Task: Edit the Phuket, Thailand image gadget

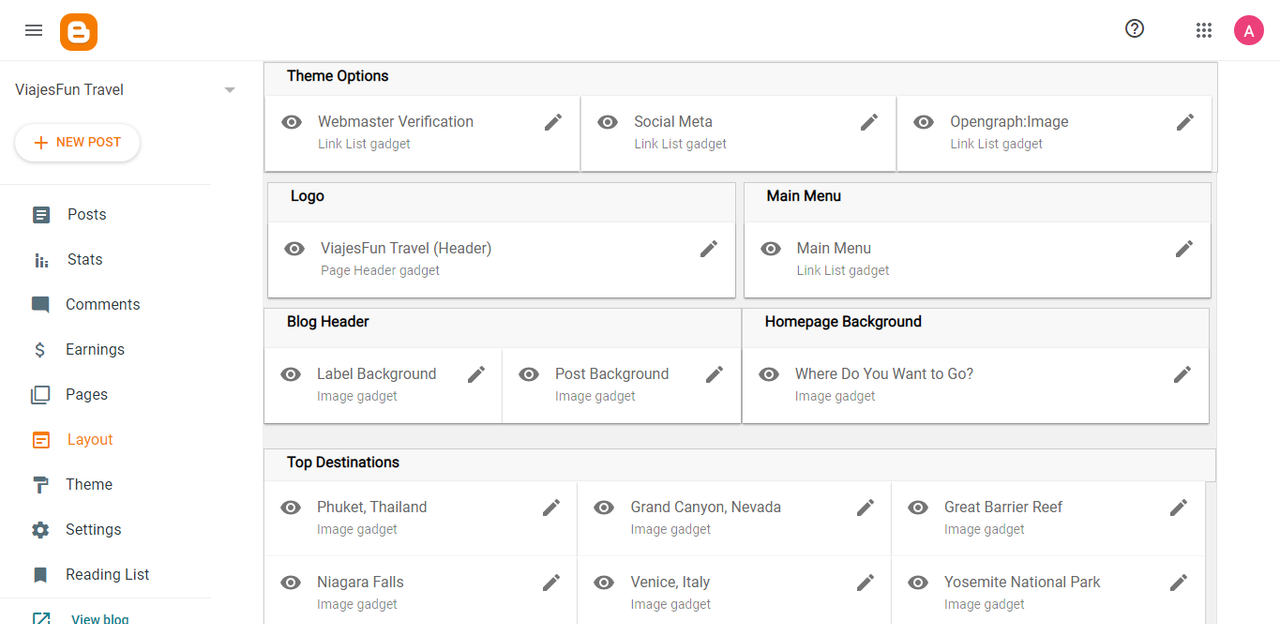Action: tap(551, 508)
